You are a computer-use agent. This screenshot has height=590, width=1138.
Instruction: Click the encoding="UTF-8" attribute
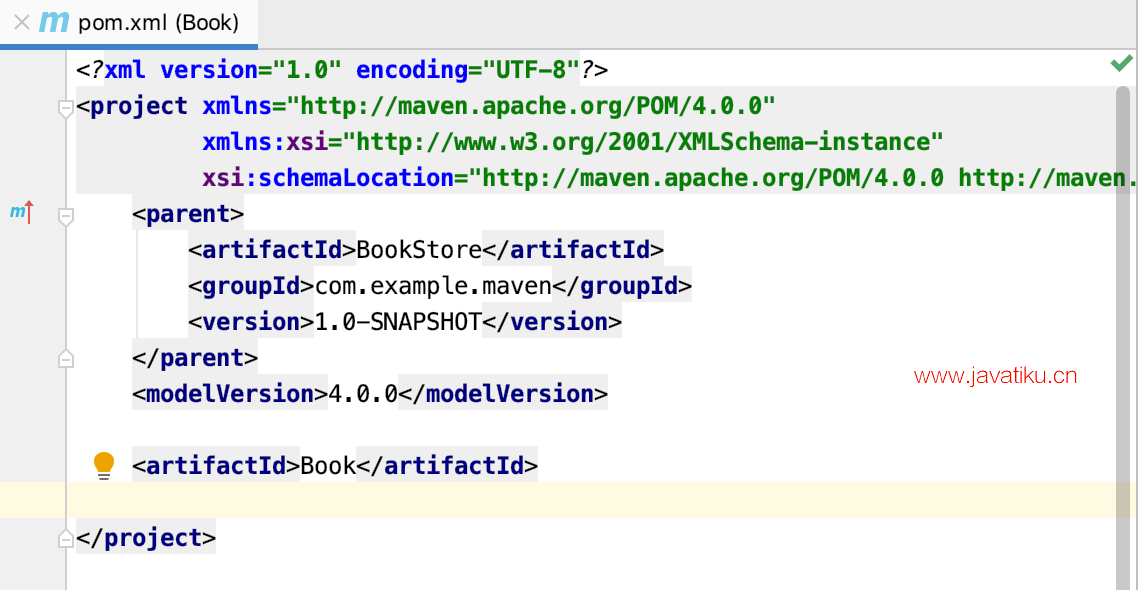click(467, 70)
